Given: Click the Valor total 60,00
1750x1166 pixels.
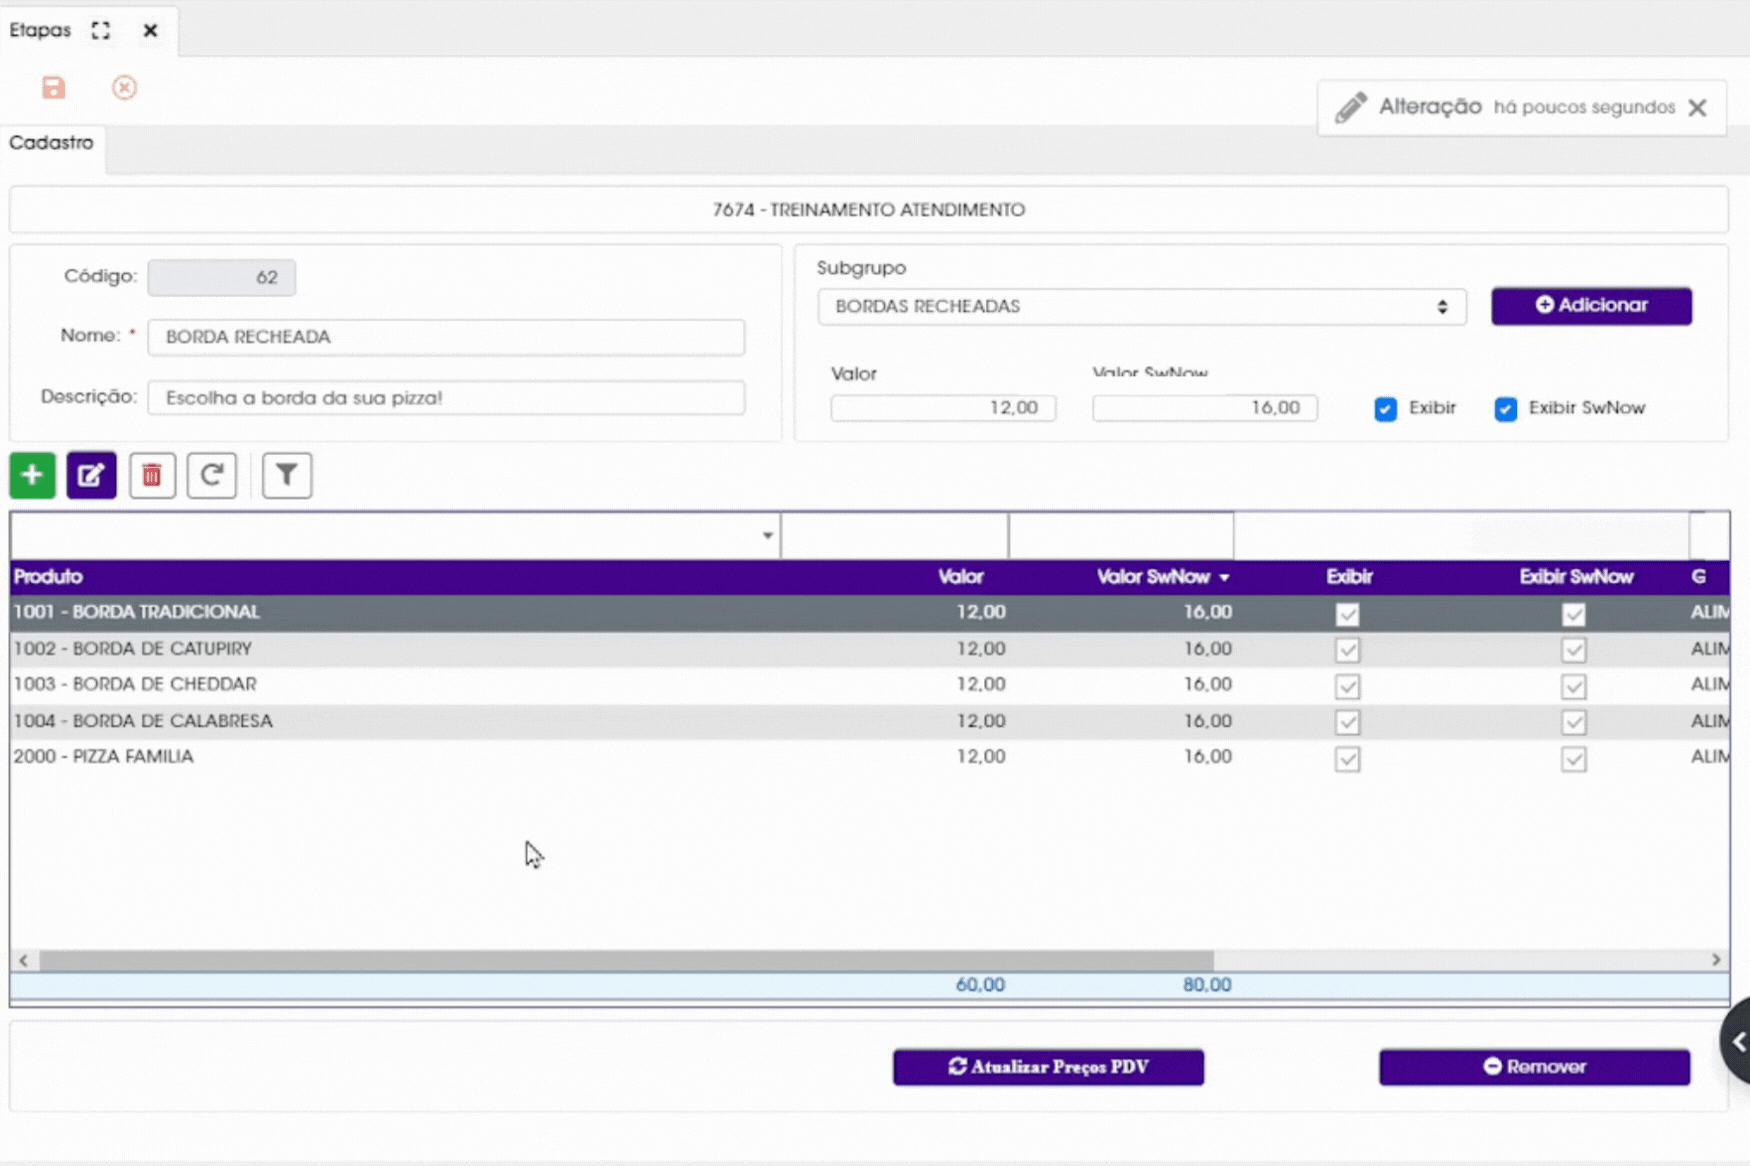Looking at the screenshot, I should [979, 985].
